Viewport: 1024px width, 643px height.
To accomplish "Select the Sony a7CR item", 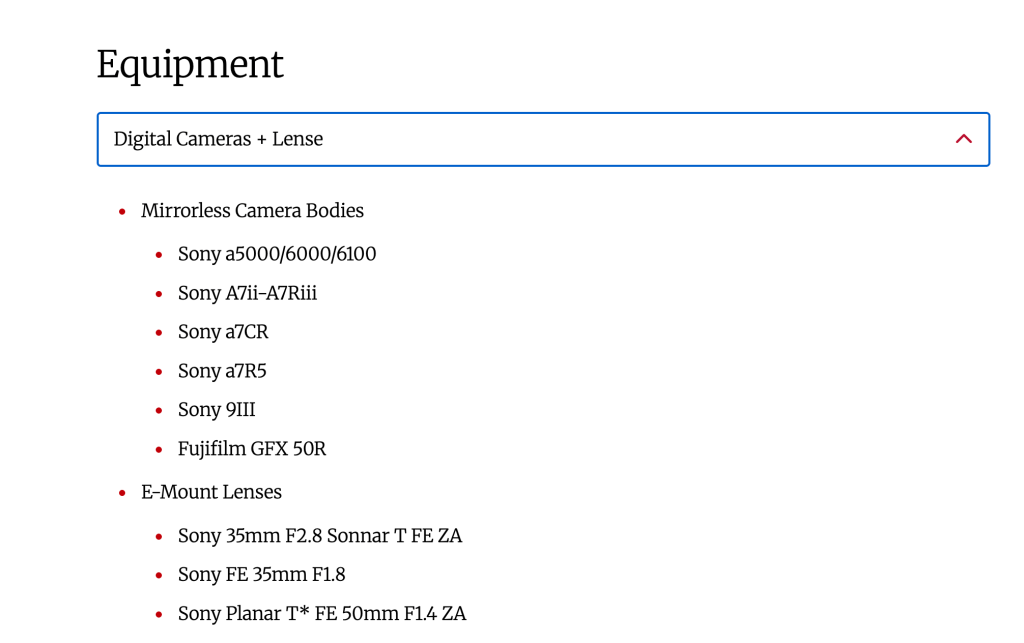I will pos(223,332).
